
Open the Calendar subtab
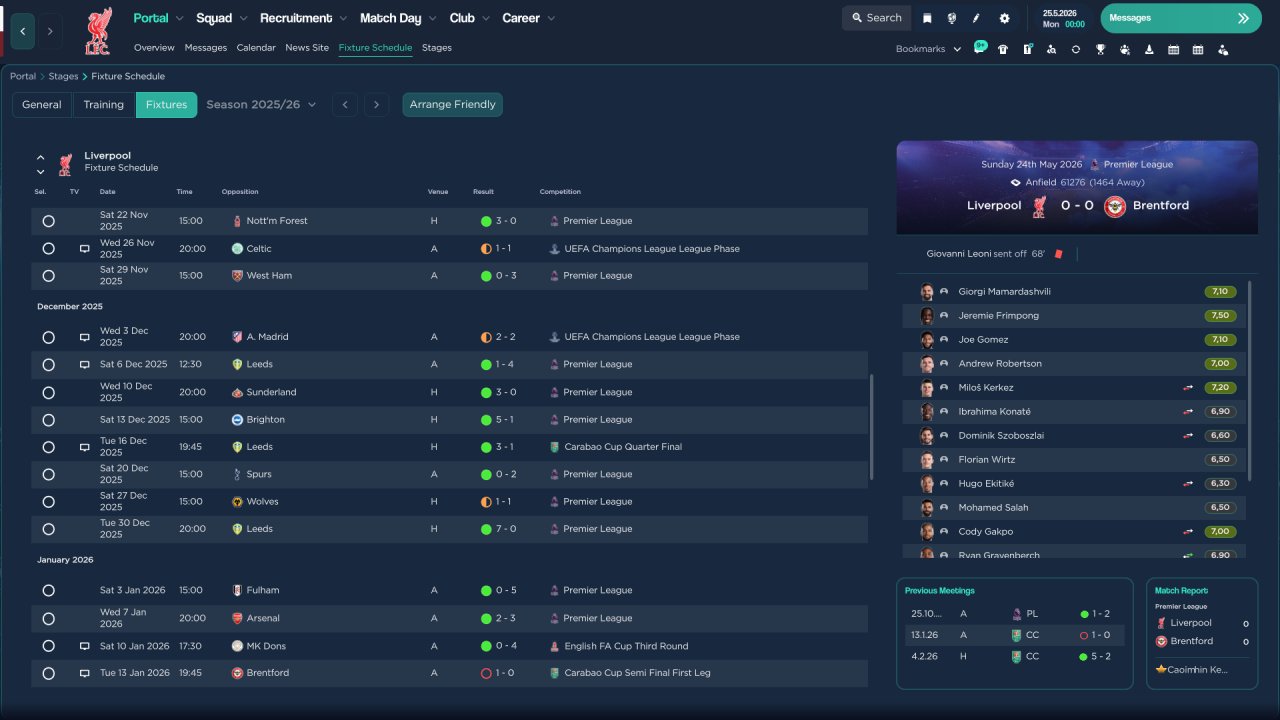[x=256, y=48]
